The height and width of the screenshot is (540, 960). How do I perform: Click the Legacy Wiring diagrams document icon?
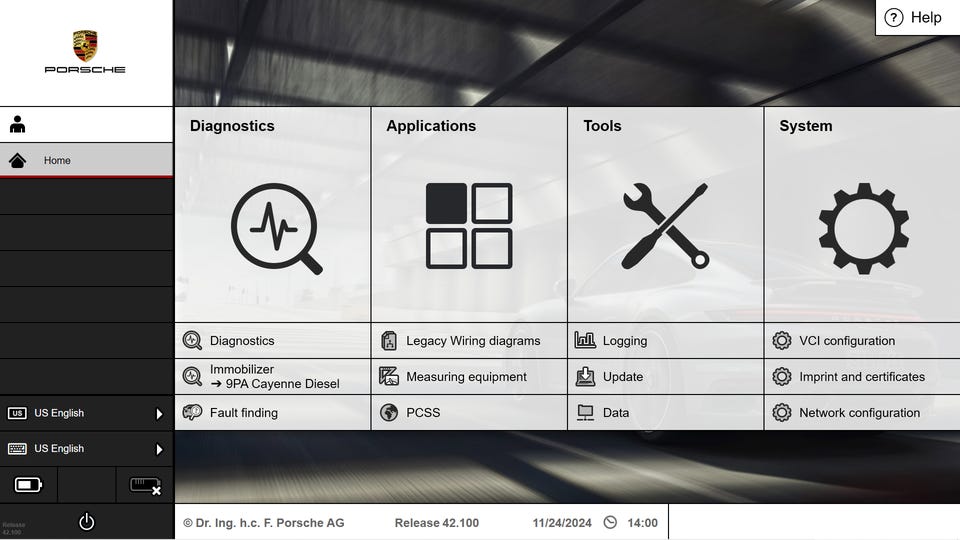coord(389,340)
